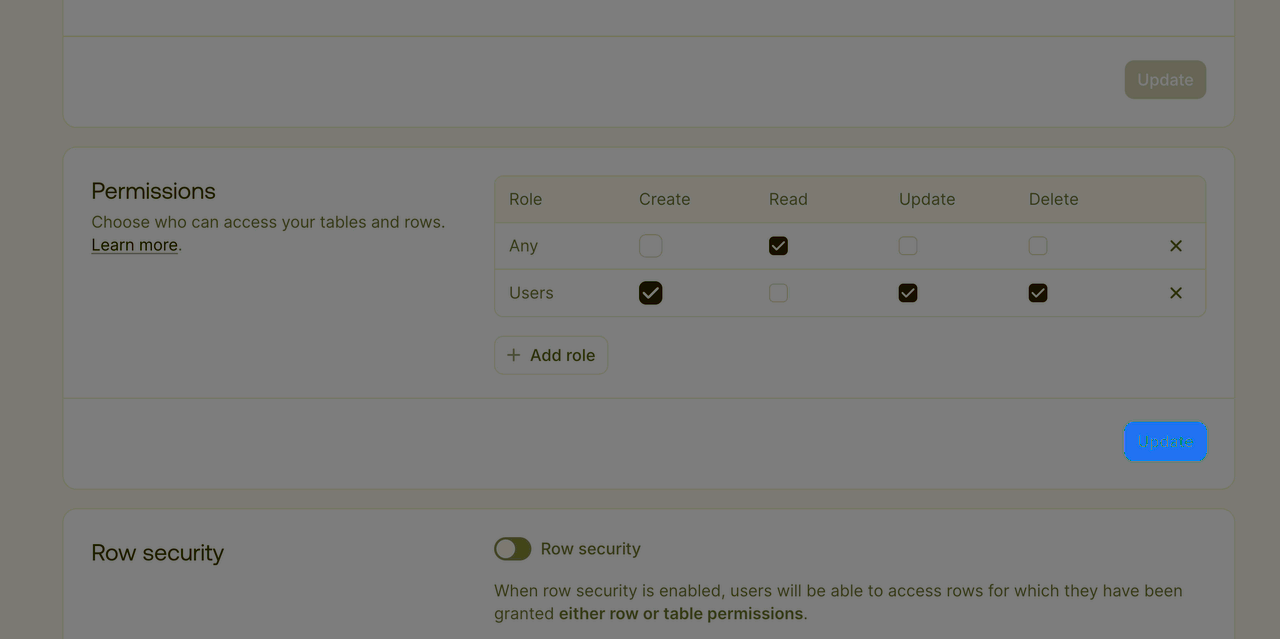
Task: Select the Role column header
Action: [525, 199]
